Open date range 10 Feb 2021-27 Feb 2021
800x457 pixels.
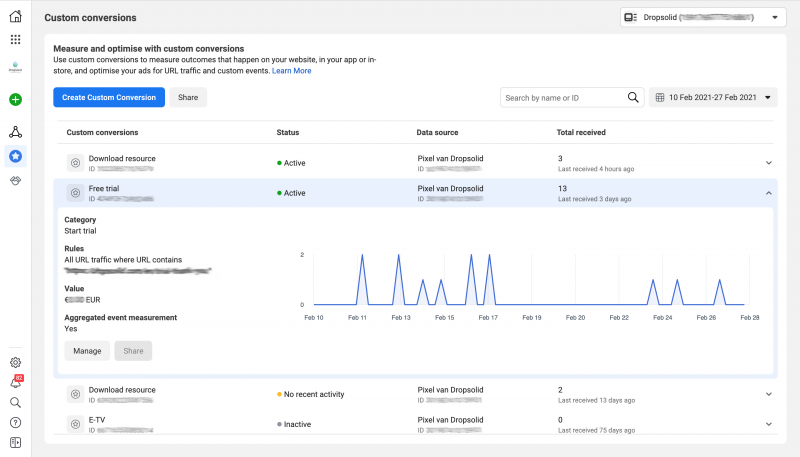coord(713,97)
